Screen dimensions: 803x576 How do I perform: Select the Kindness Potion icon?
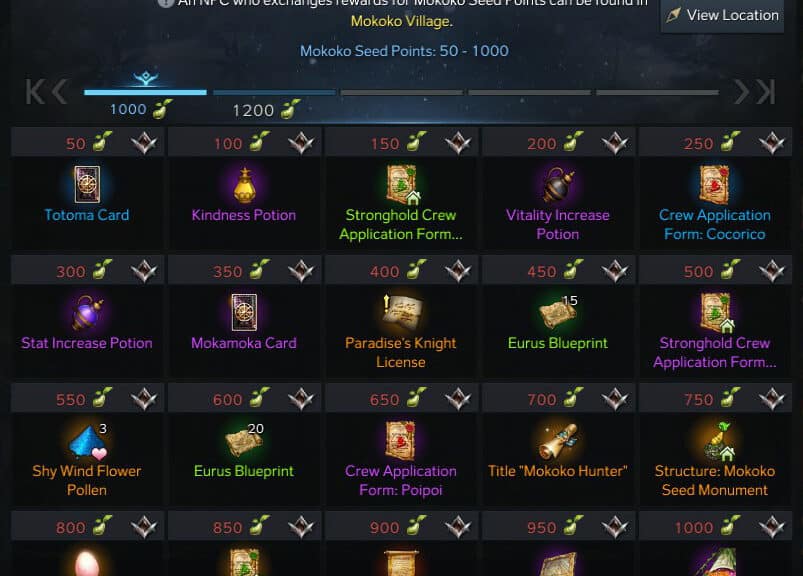(244, 185)
